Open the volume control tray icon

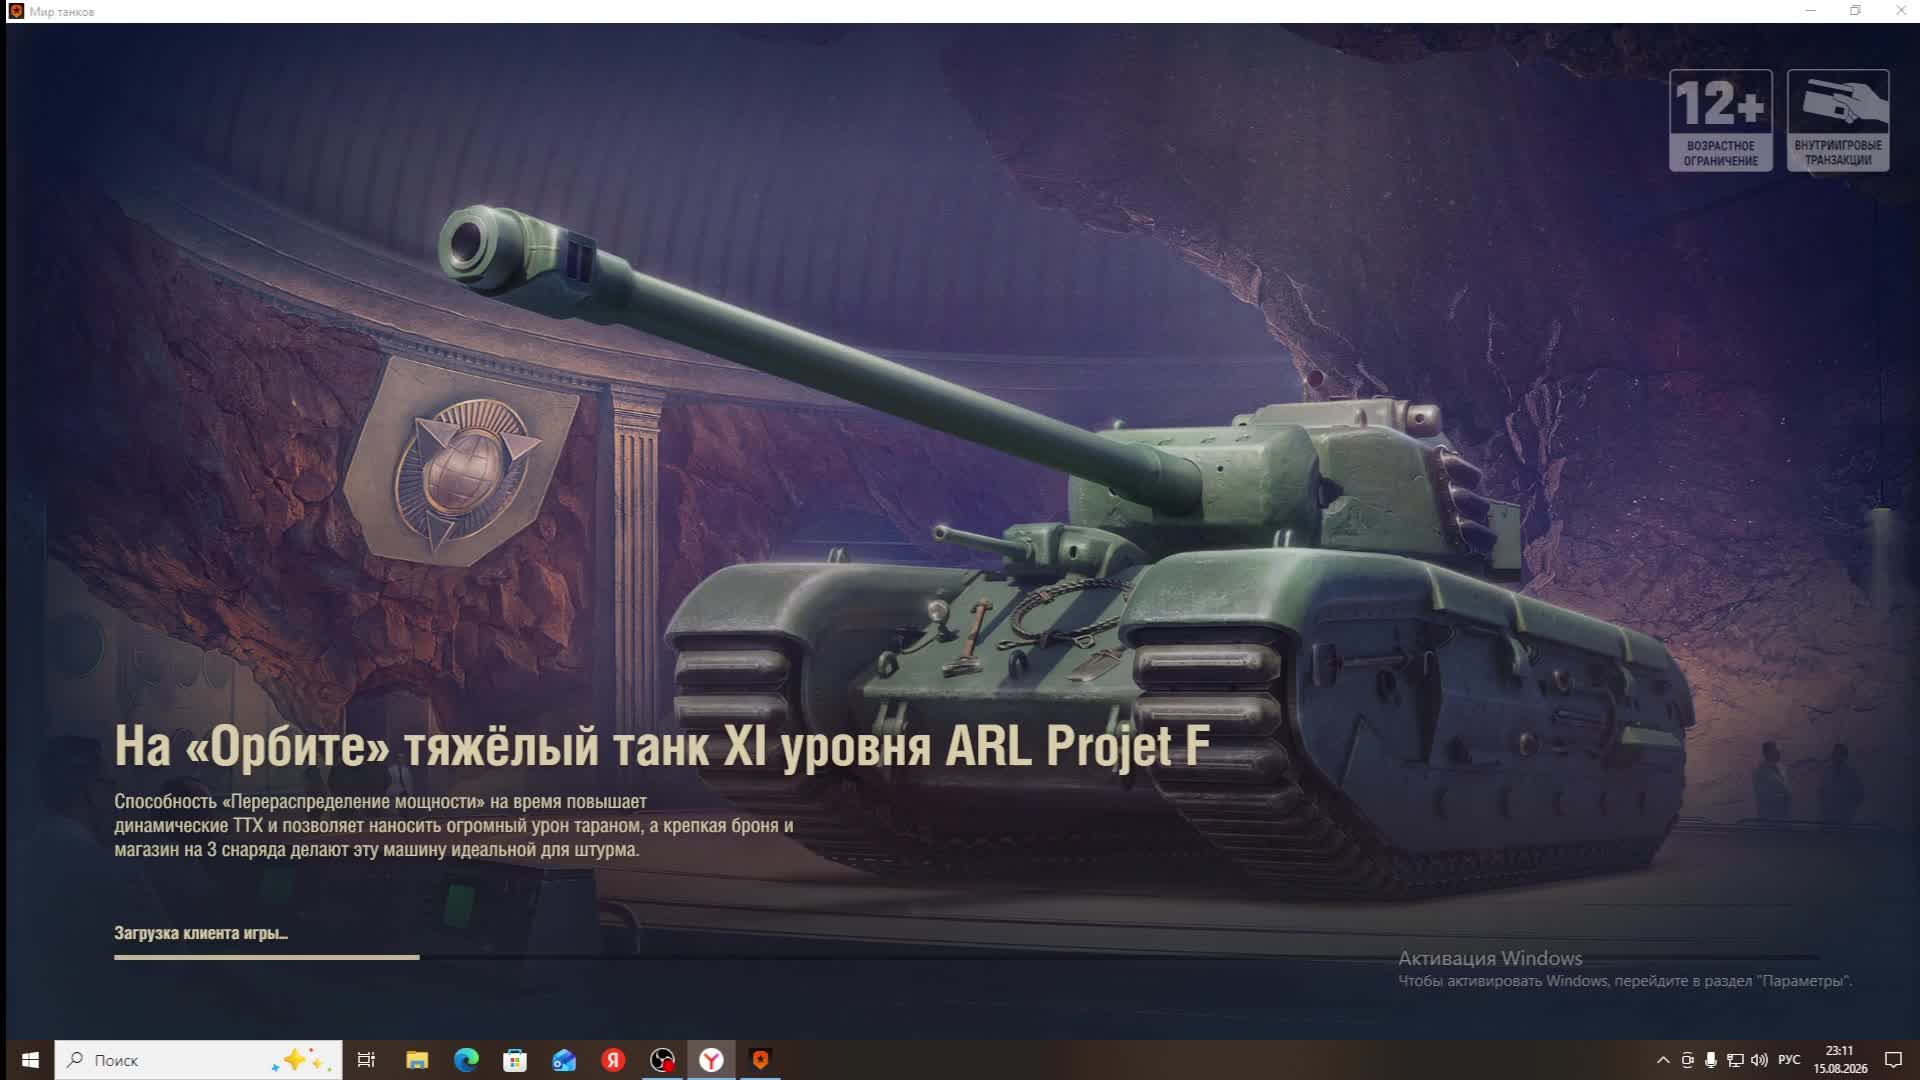[1759, 1060]
